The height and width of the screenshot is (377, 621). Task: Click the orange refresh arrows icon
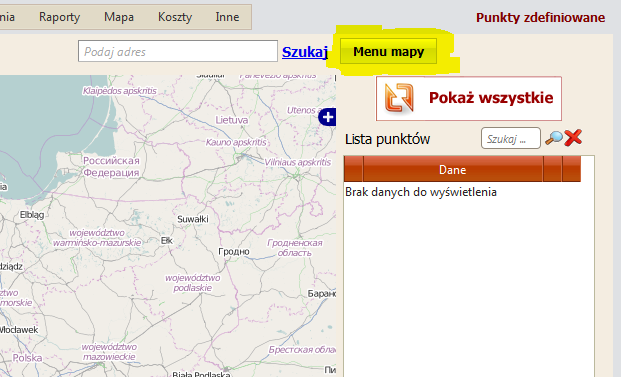pos(399,98)
